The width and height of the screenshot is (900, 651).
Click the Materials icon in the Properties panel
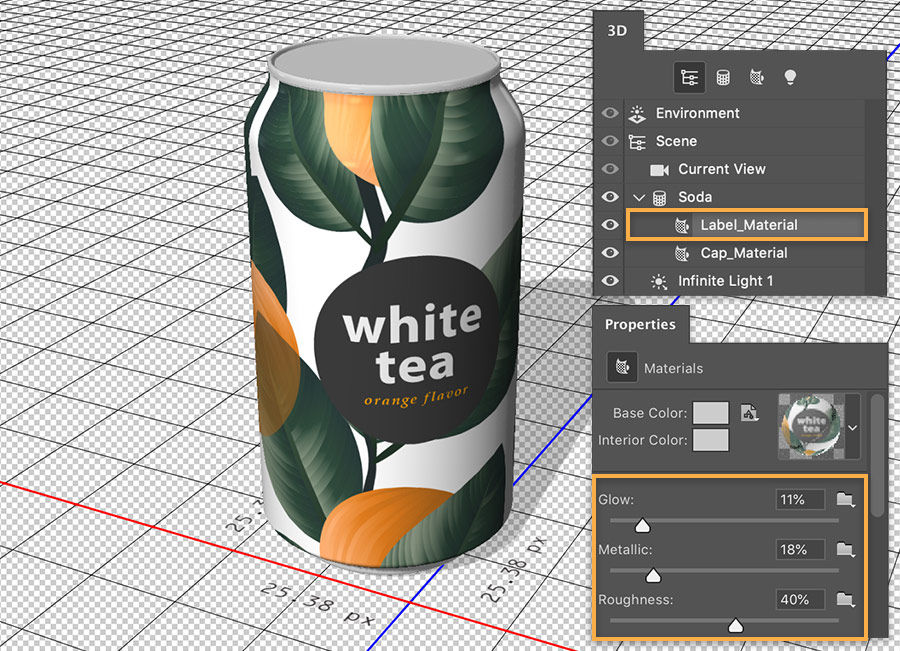[622, 368]
